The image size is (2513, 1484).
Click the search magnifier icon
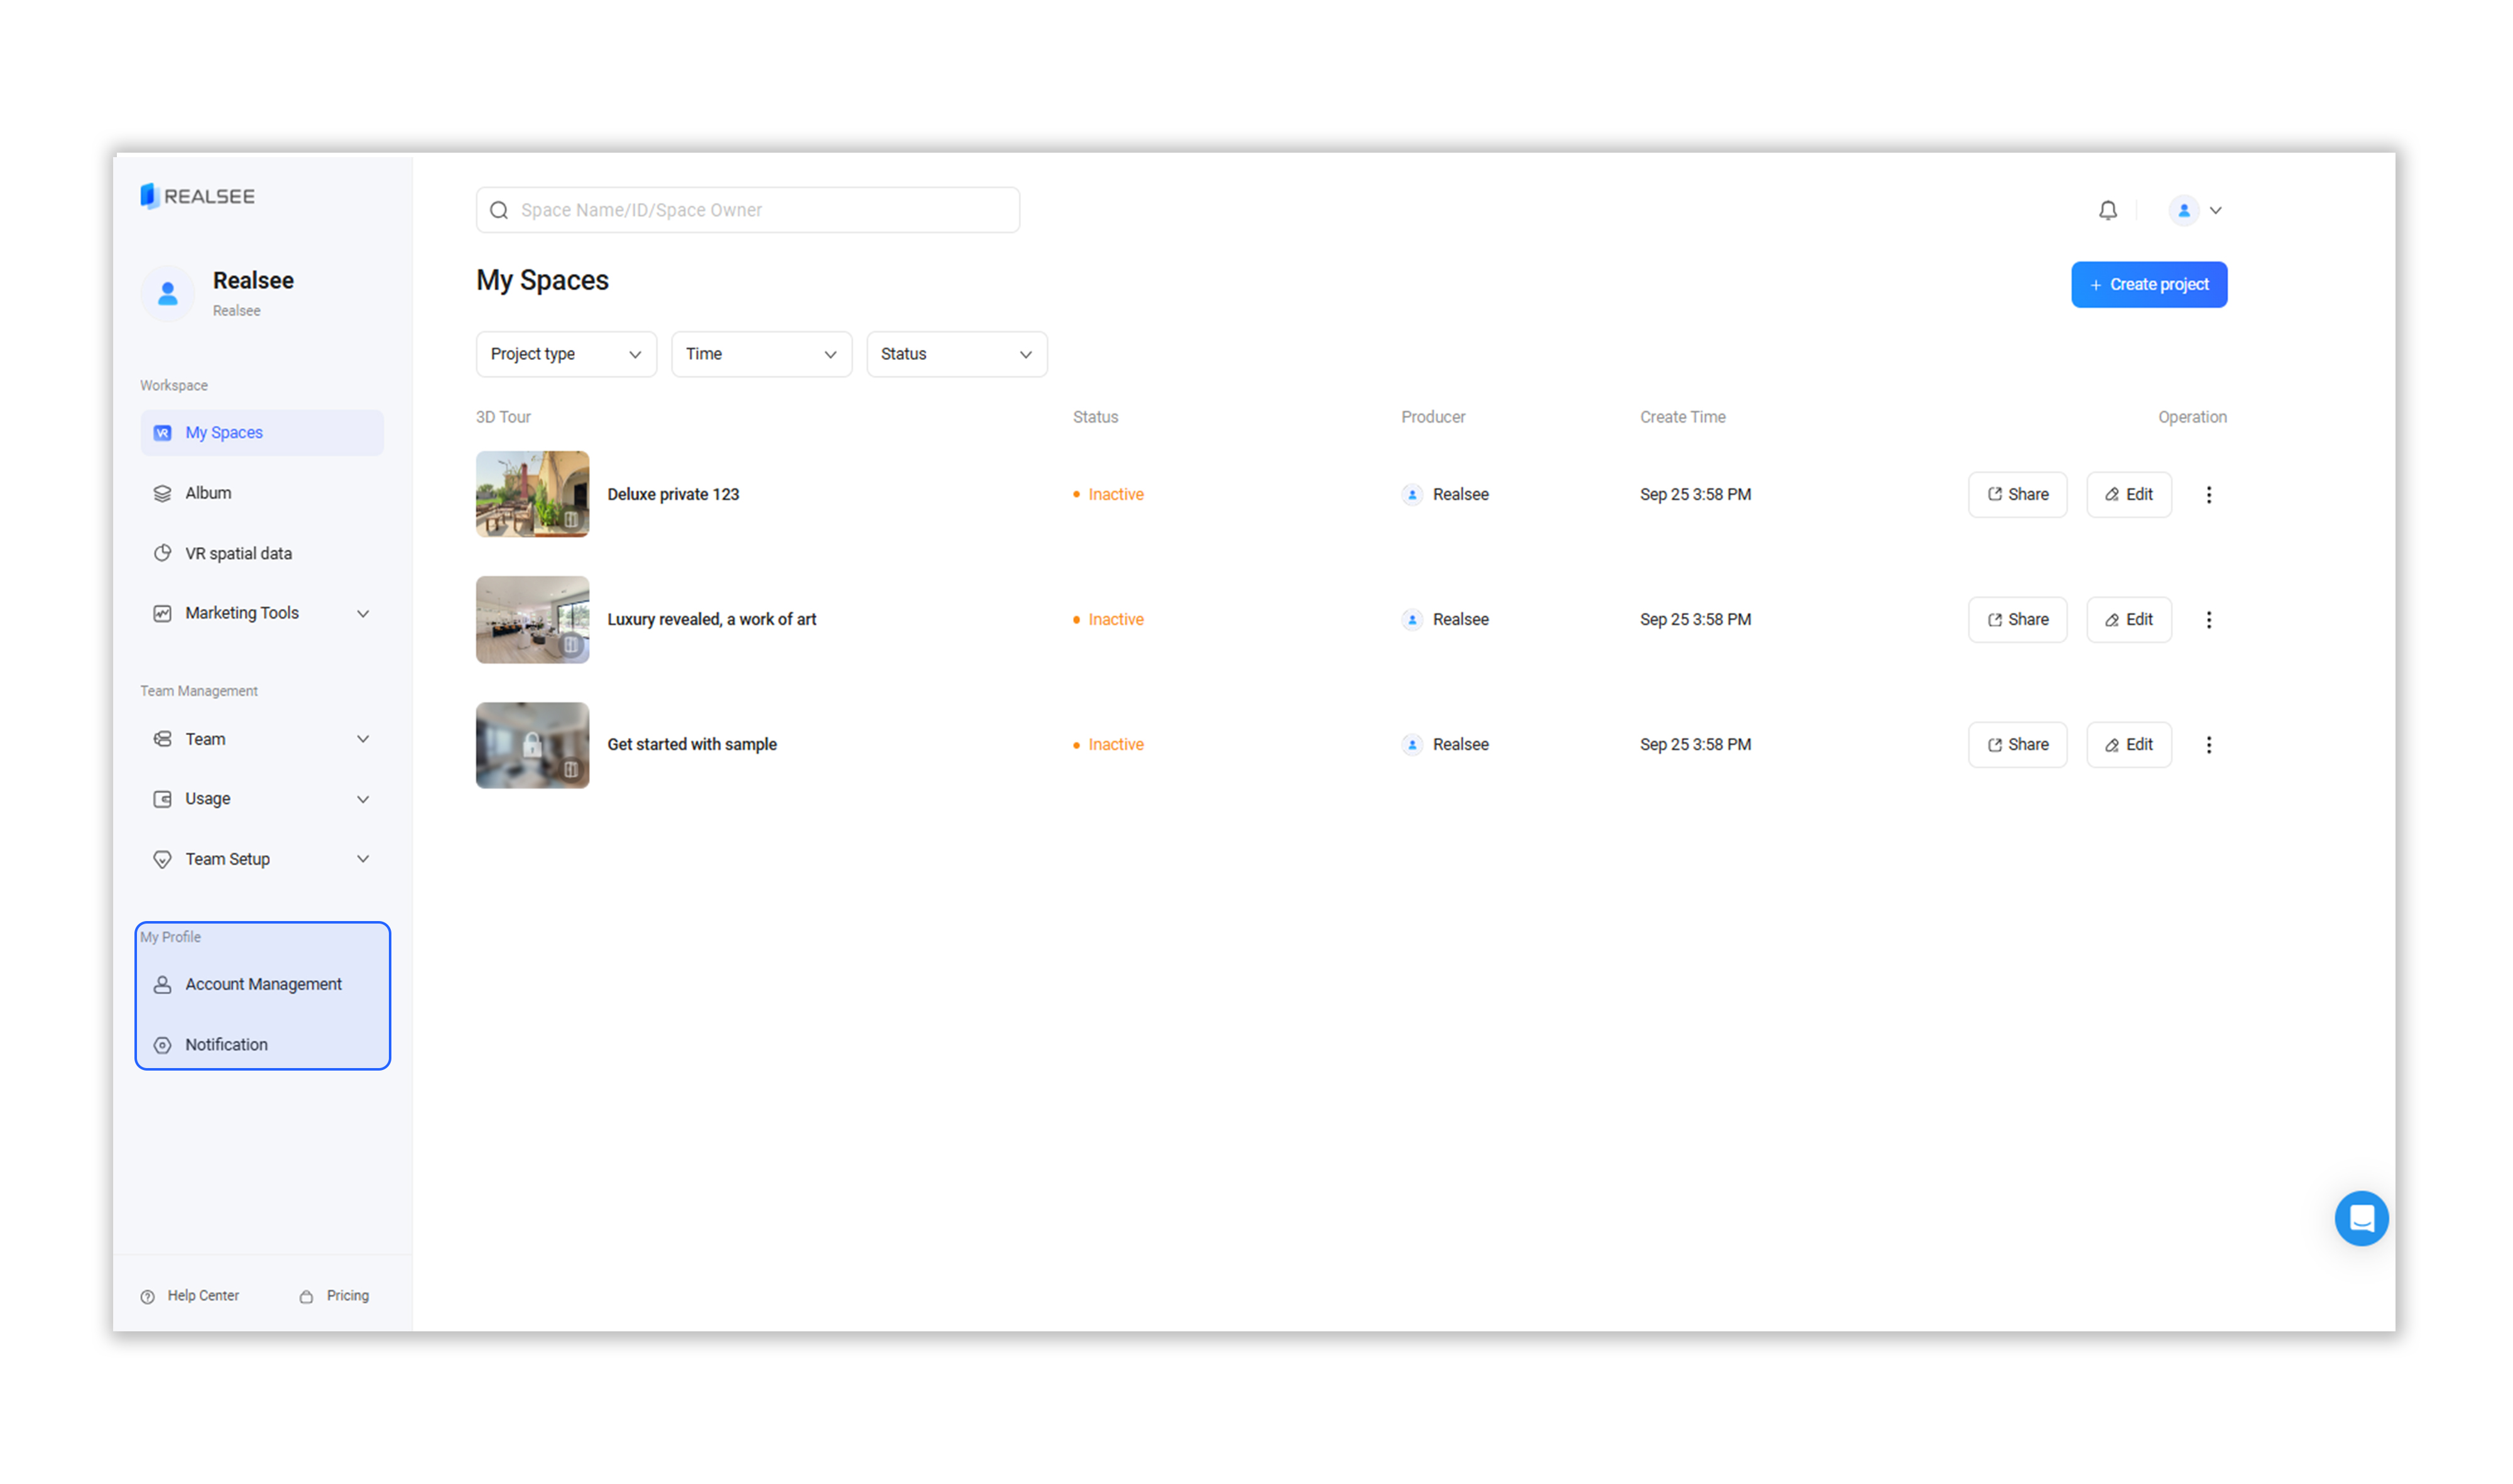tap(499, 210)
